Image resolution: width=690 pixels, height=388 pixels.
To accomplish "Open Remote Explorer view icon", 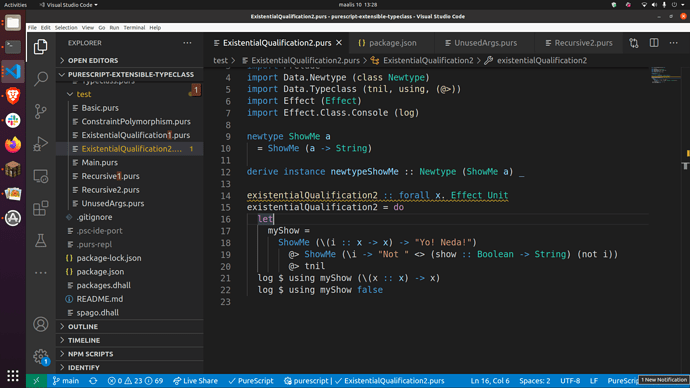I will (x=40, y=176).
